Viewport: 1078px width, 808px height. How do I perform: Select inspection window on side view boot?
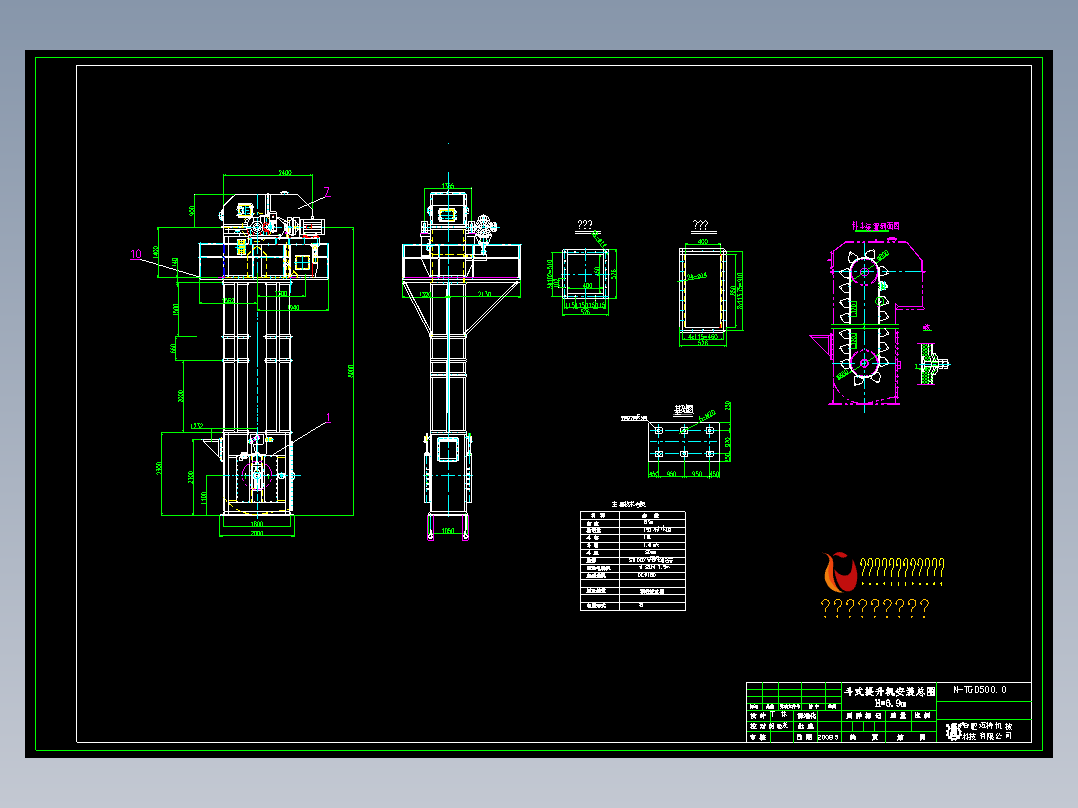point(448,450)
